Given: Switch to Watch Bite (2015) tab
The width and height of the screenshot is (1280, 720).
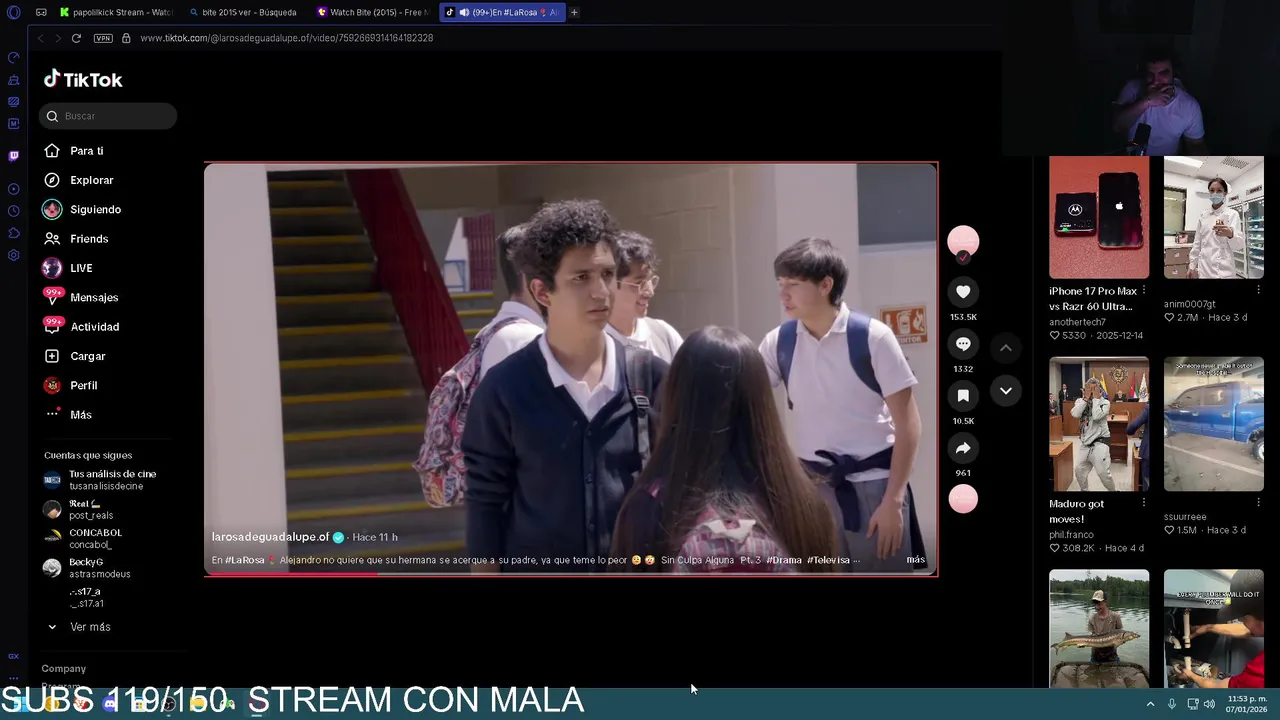Looking at the screenshot, I should click(x=372, y=12).
